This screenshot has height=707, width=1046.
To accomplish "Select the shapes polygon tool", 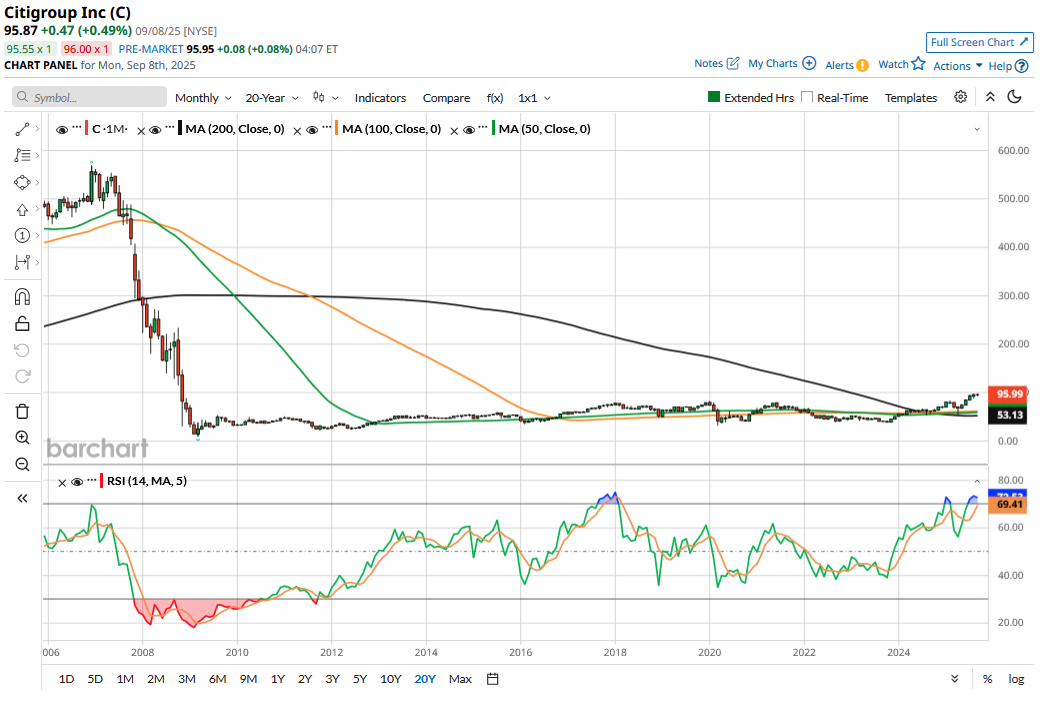I will (22, 182).
